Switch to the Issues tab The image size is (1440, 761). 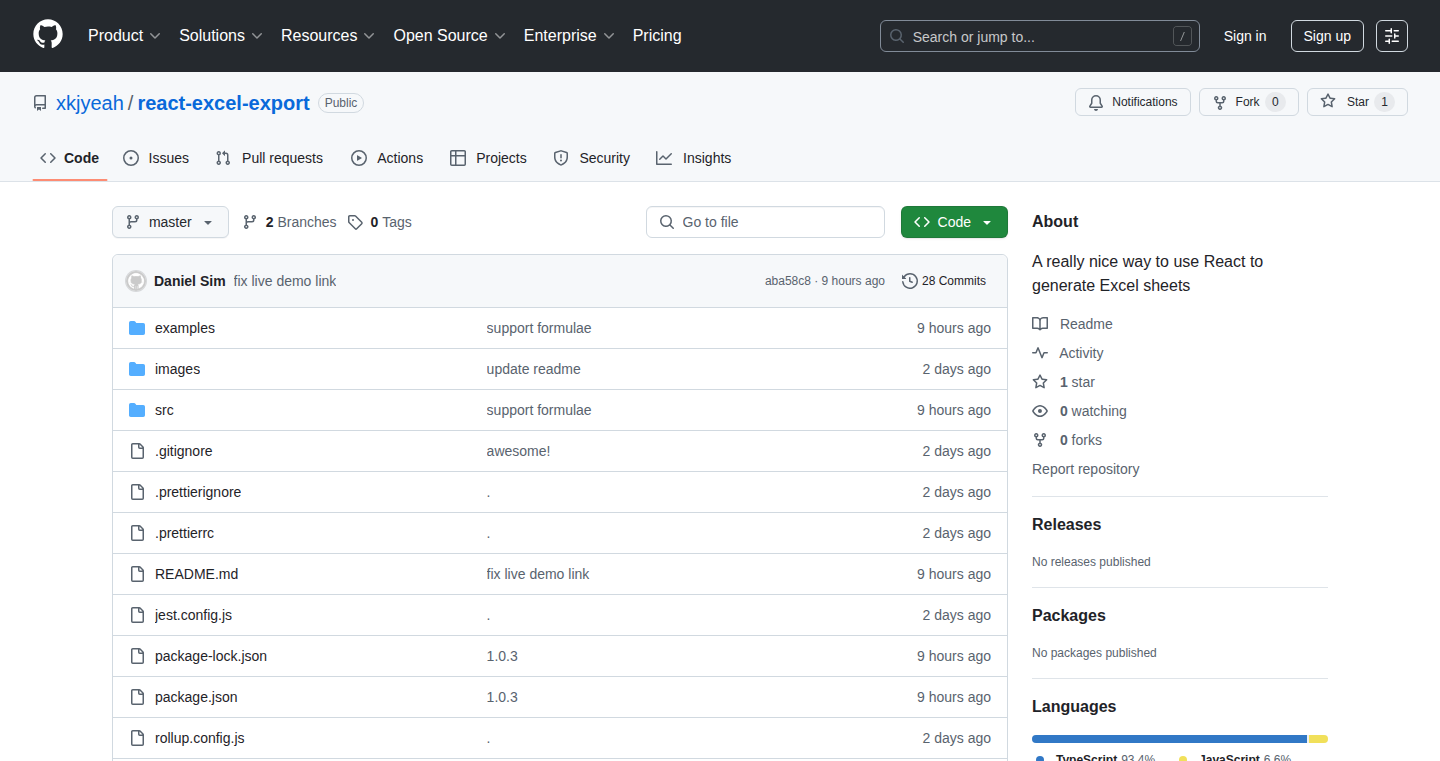[x=156, y=158]
